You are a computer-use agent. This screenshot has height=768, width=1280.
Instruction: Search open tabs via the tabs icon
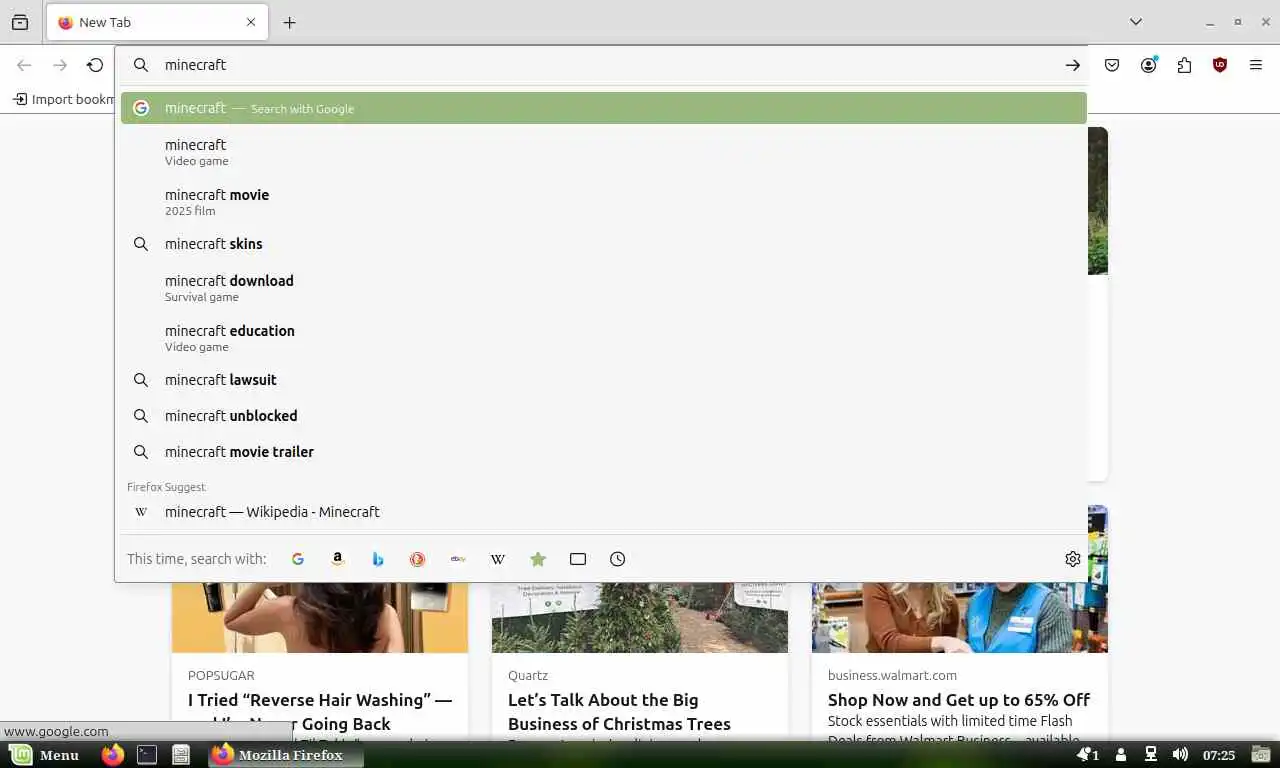point(578,559)
